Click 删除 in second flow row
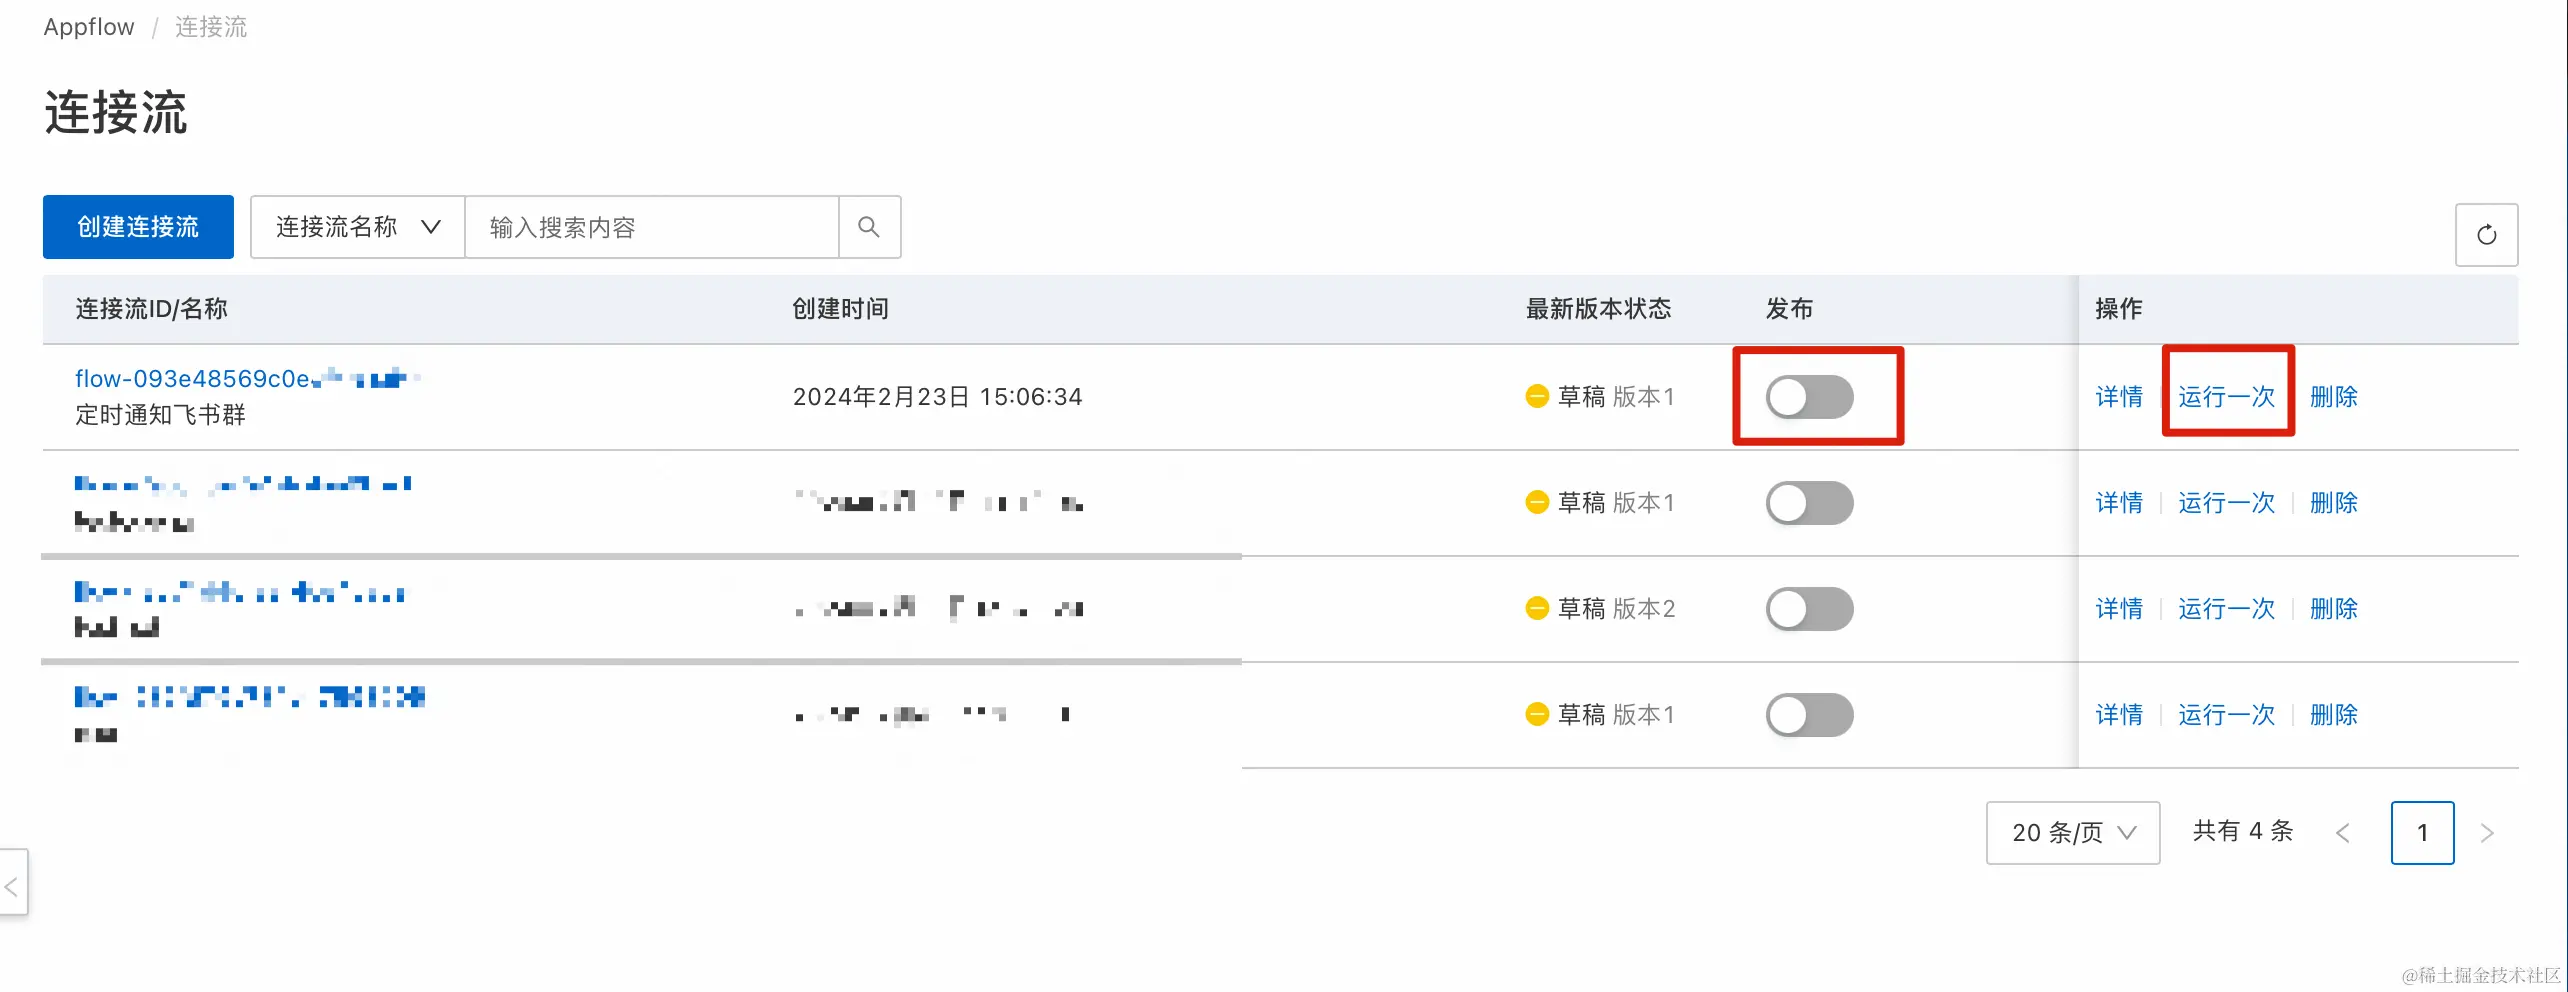 tap(2333, 503)
